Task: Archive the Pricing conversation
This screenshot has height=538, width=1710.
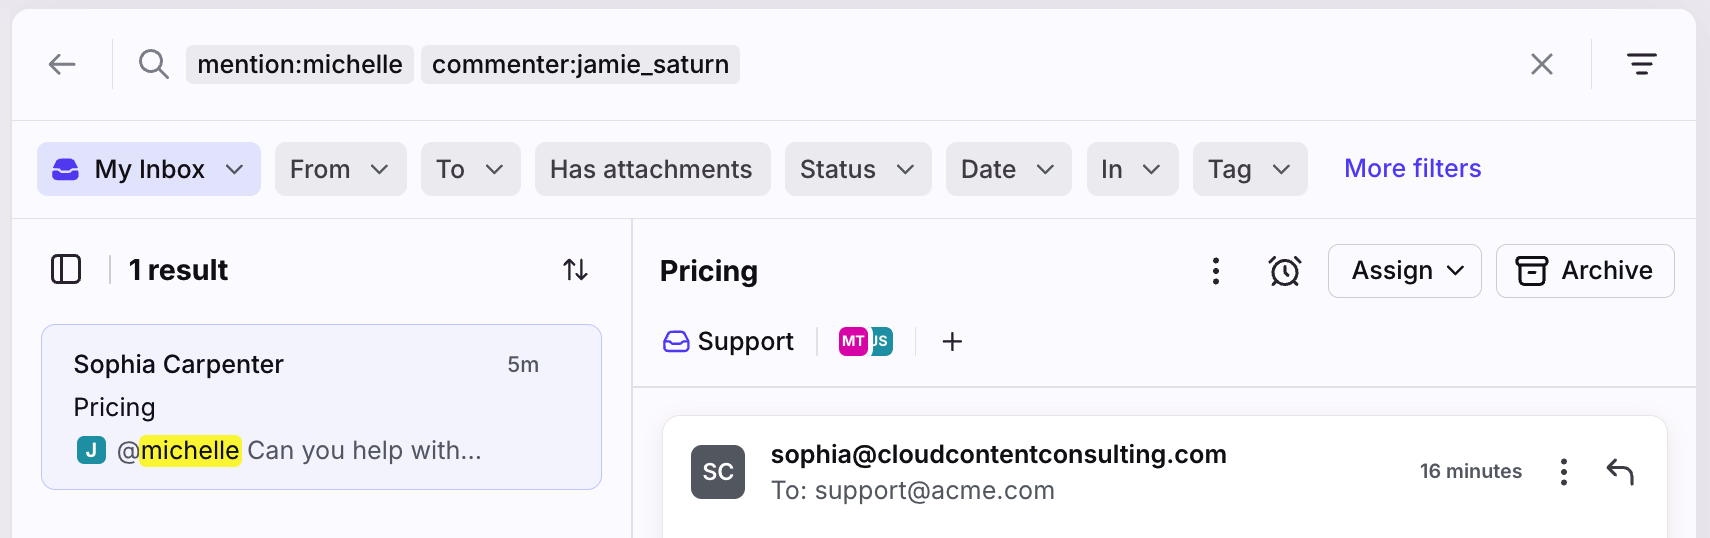Action: point(1585,271)
